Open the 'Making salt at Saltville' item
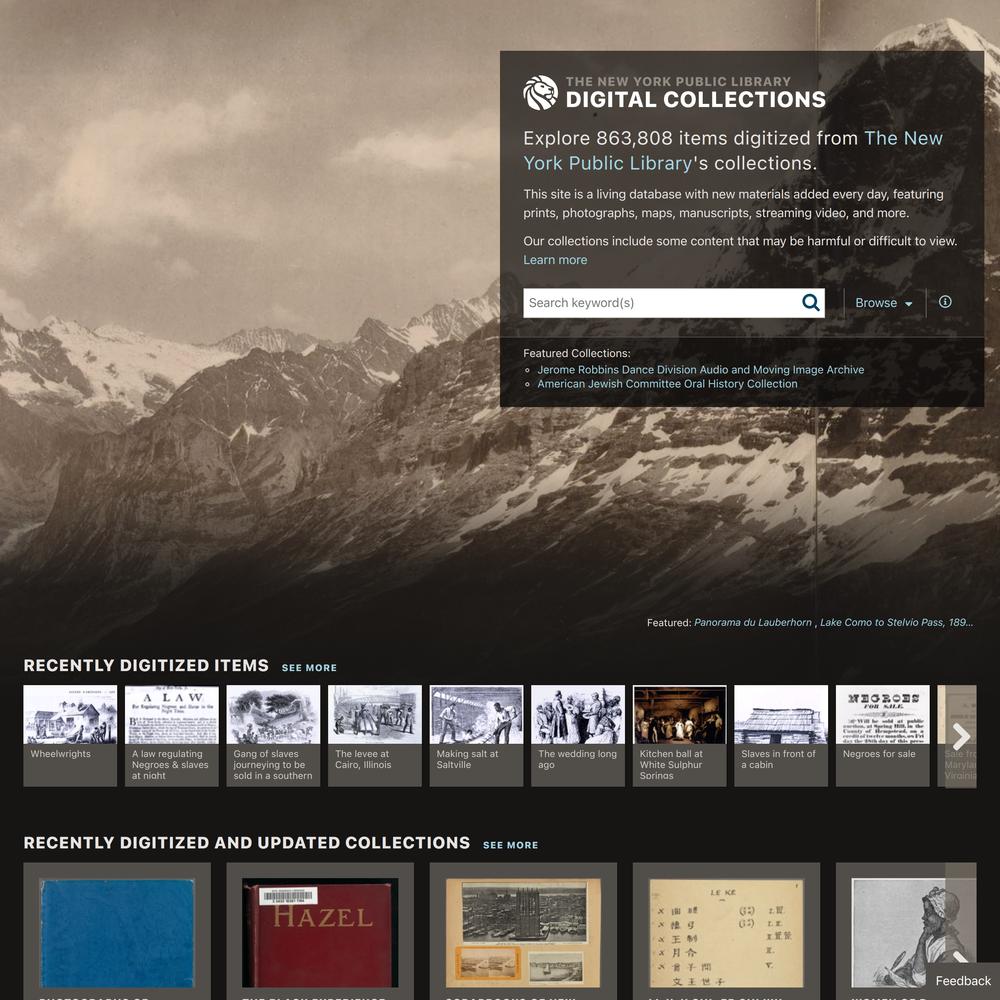Screen dimensions: 1000x1000 pyautogui.click(x=476, y=735)
